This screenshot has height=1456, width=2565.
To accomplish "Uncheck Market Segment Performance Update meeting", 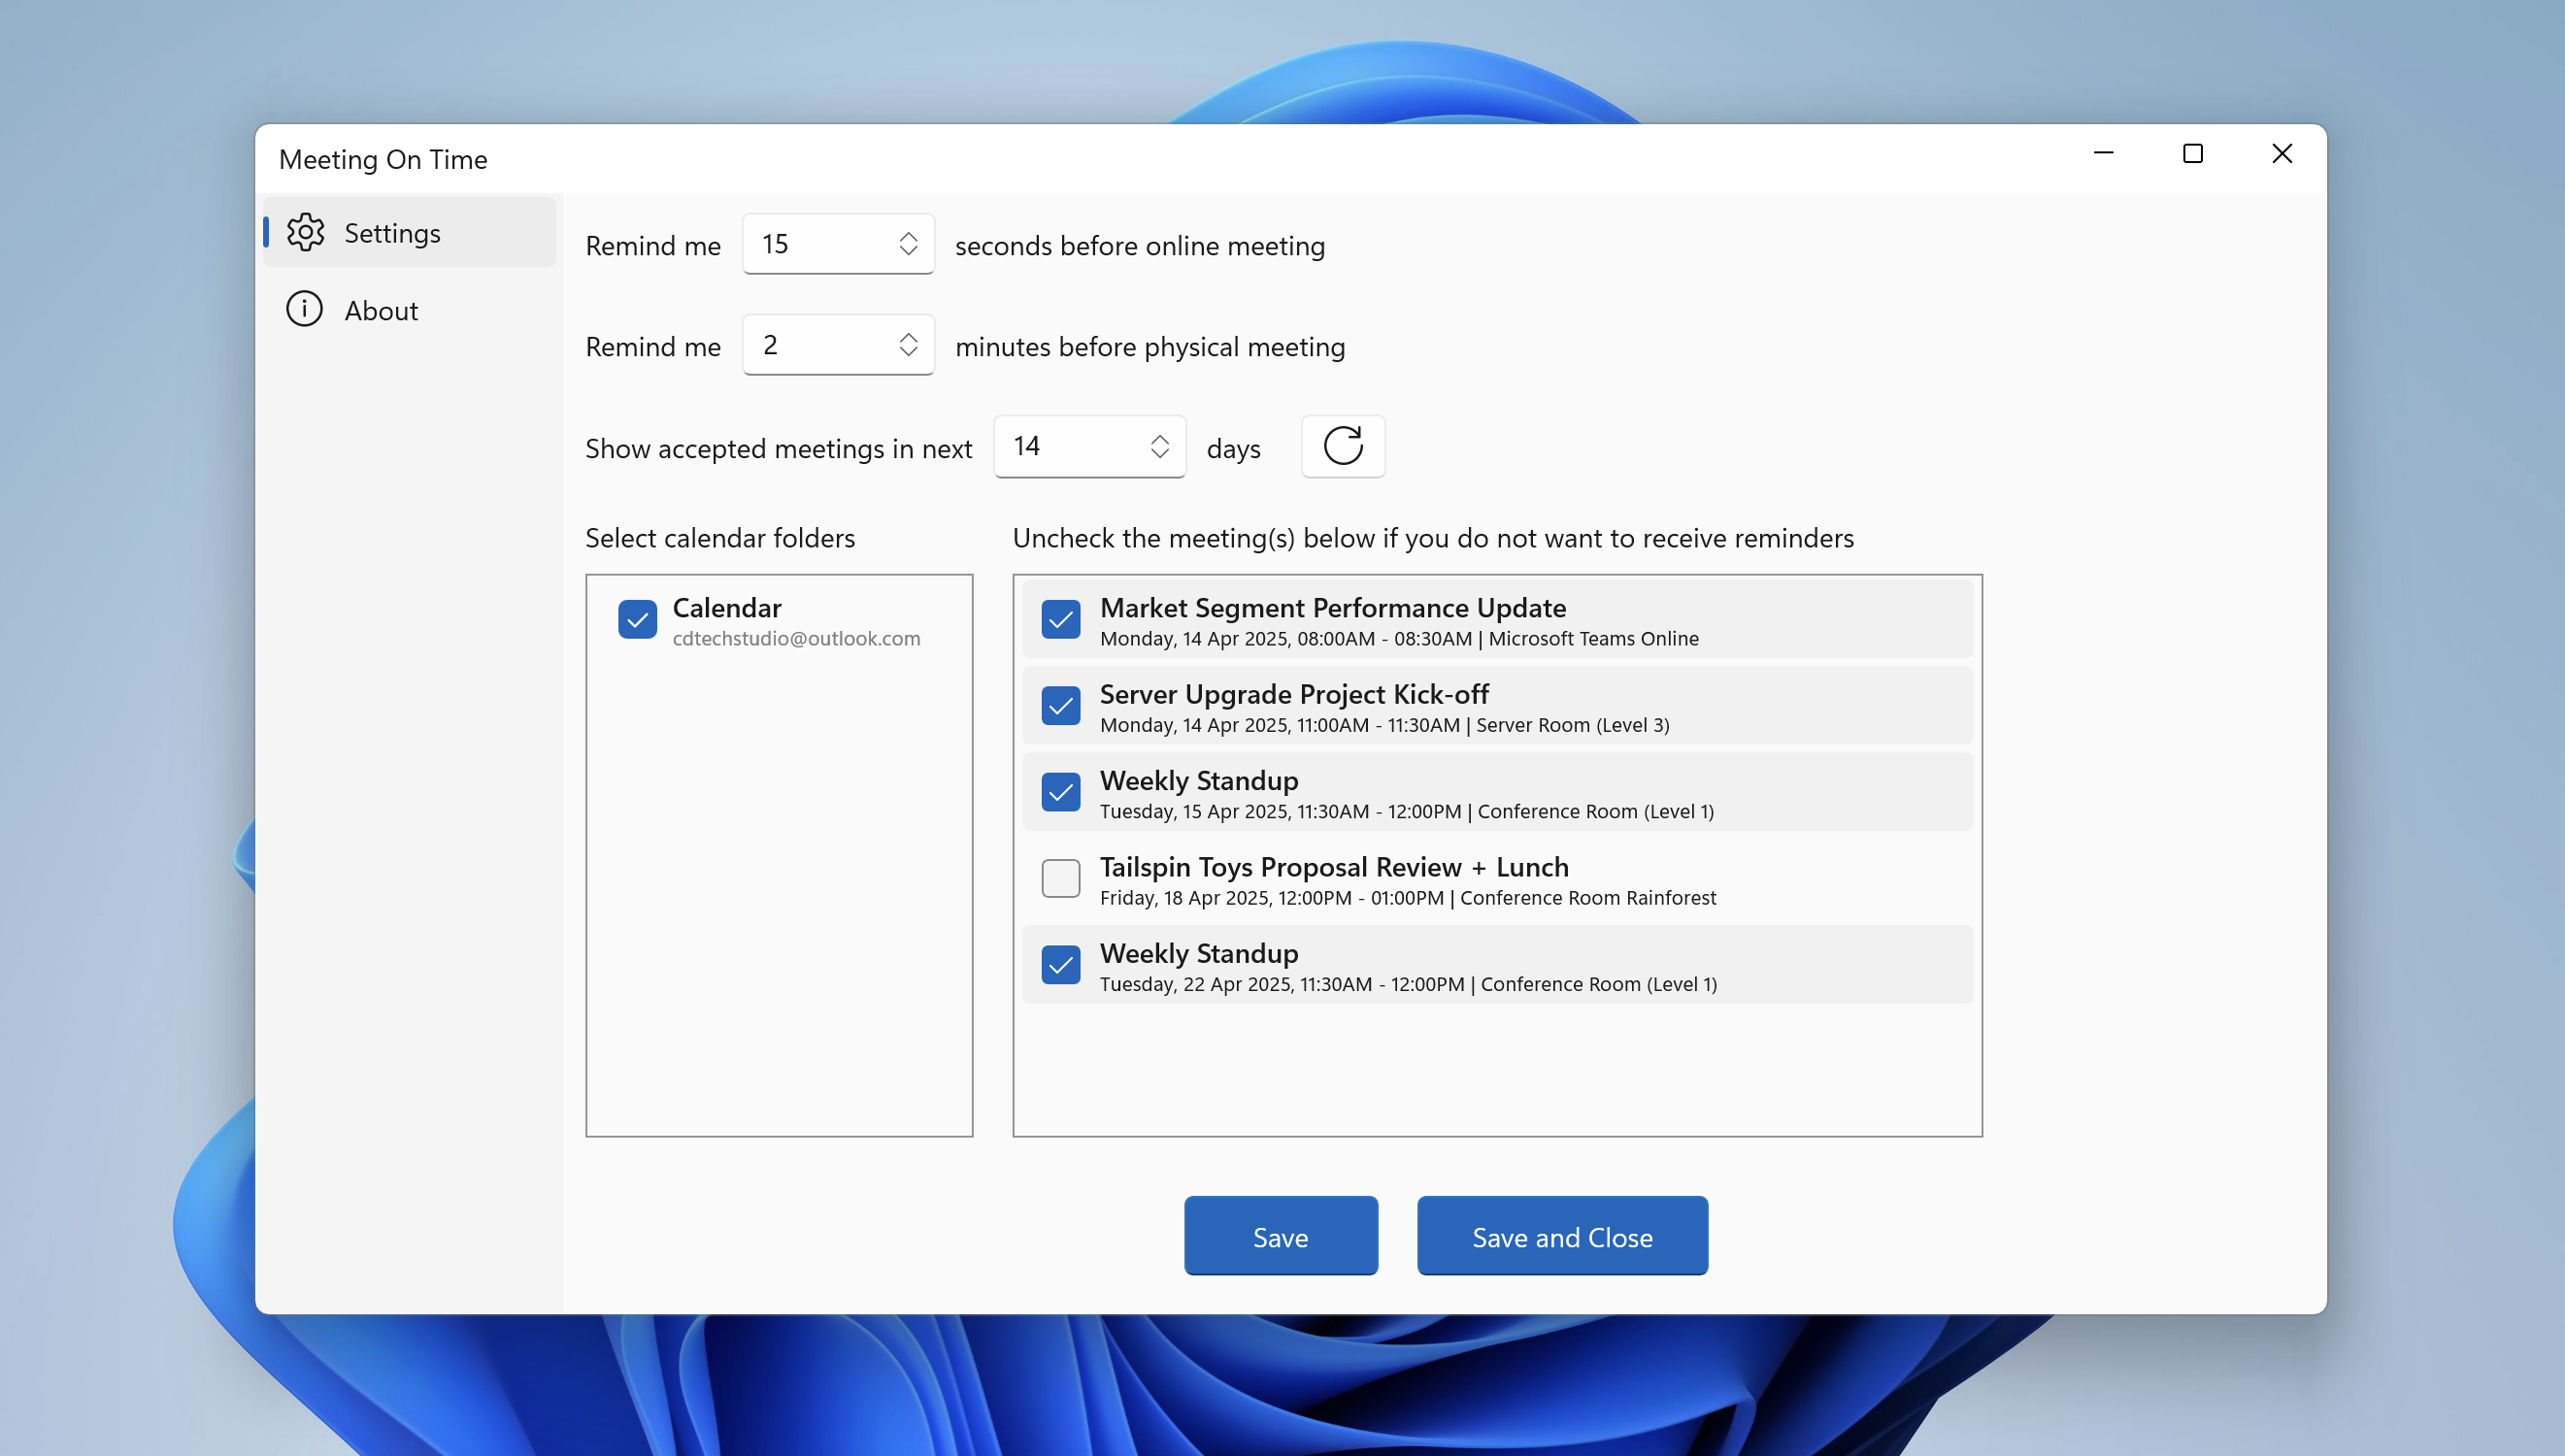I will tap(1060, 619).
